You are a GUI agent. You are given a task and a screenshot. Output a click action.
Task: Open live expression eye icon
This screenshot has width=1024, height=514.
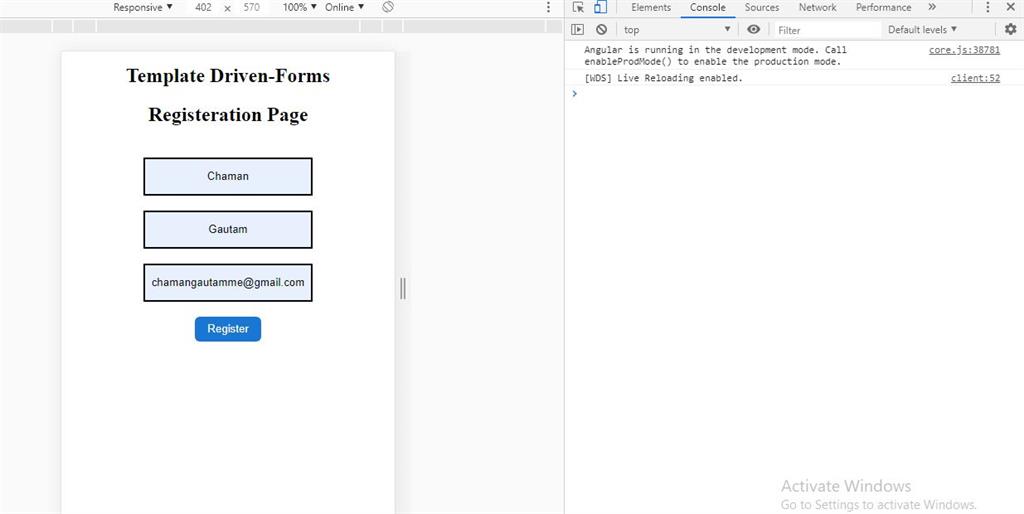[754, 29]
